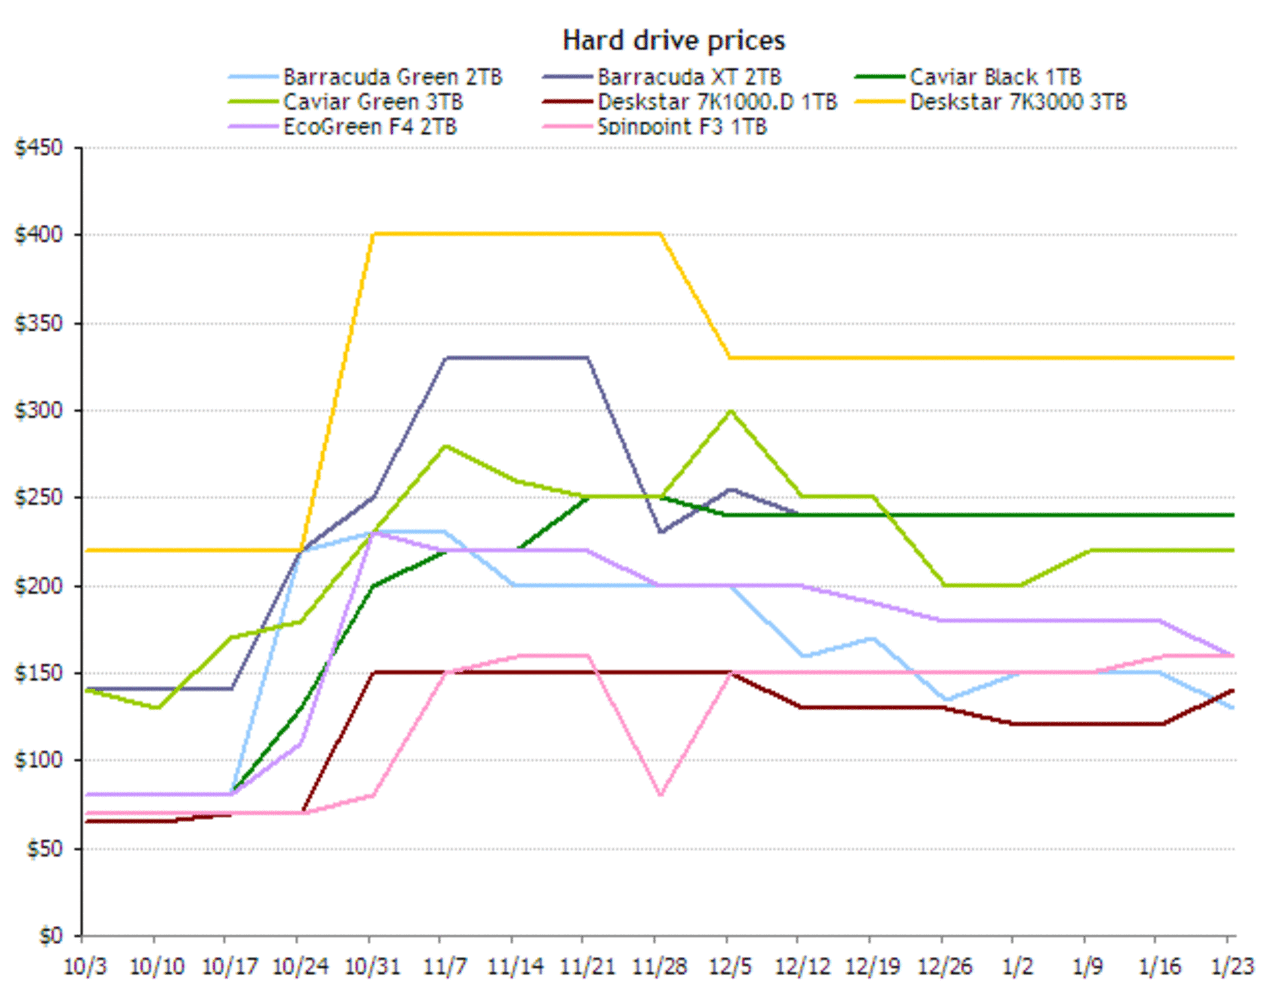Click the Deskstar 7K1000.D 1TB legend label
Viewport: 1280px width, 995px height.
[717, 102]
